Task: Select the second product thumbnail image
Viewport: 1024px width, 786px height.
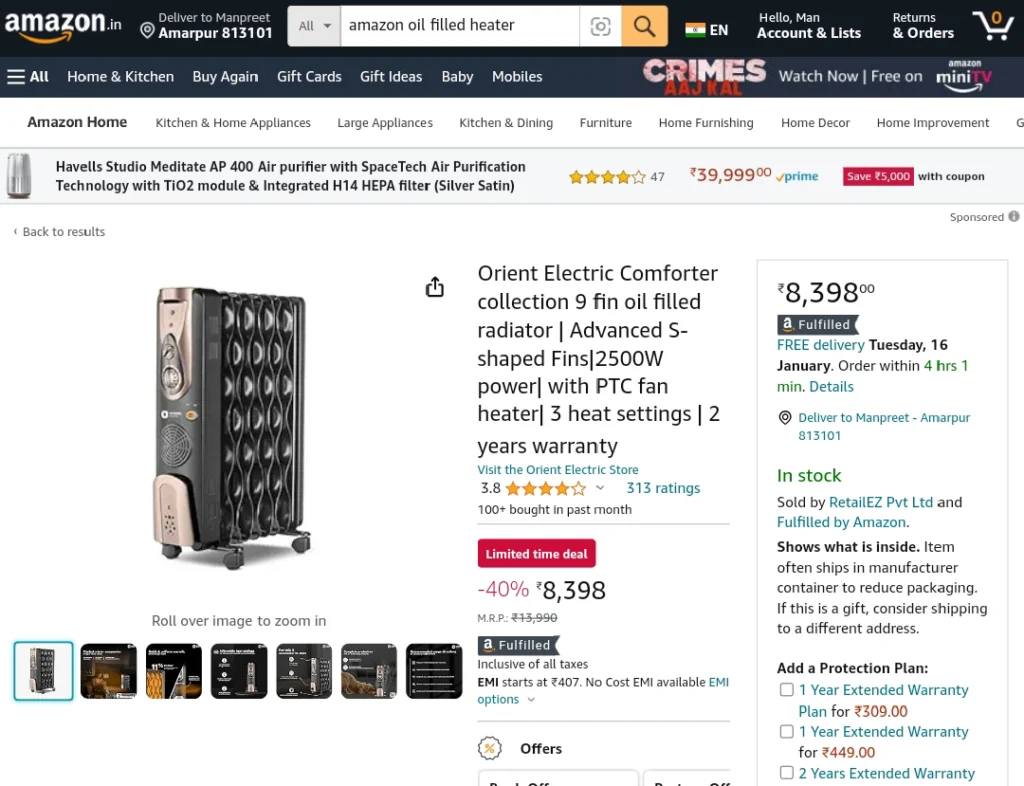Action: pyautogui.click(x=108, y=671)
